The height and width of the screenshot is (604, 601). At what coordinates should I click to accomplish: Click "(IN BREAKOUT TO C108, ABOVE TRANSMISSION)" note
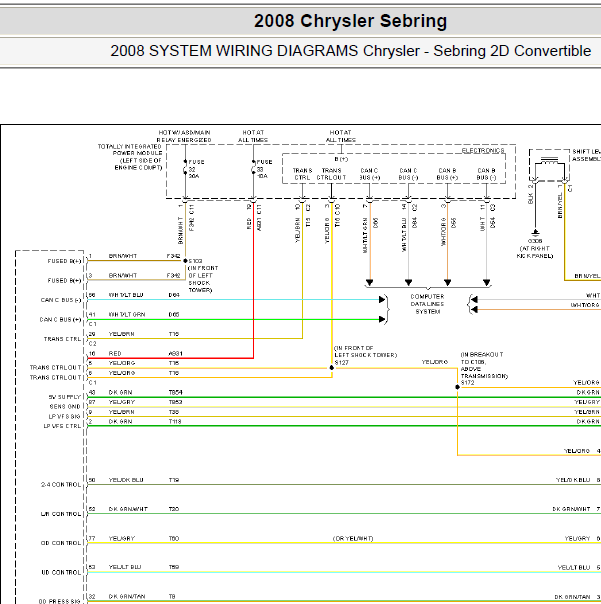484,365
